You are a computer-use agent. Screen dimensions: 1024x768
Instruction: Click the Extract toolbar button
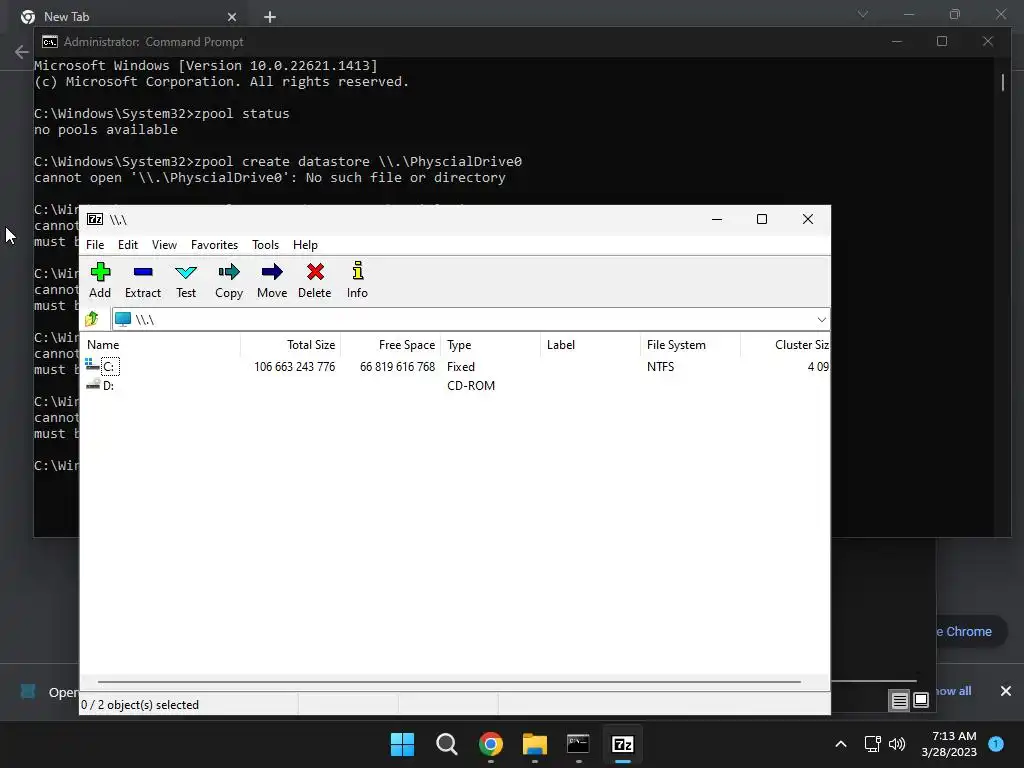(x=143, y=281)
